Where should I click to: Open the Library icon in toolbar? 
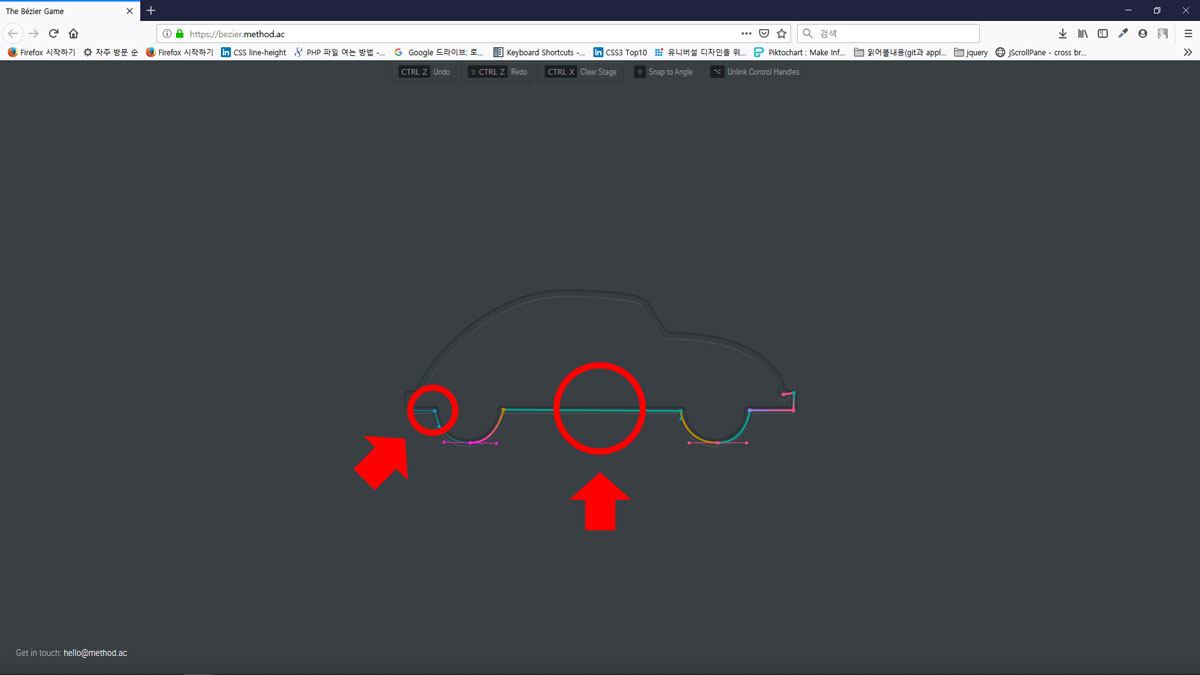click(1082, 33)
